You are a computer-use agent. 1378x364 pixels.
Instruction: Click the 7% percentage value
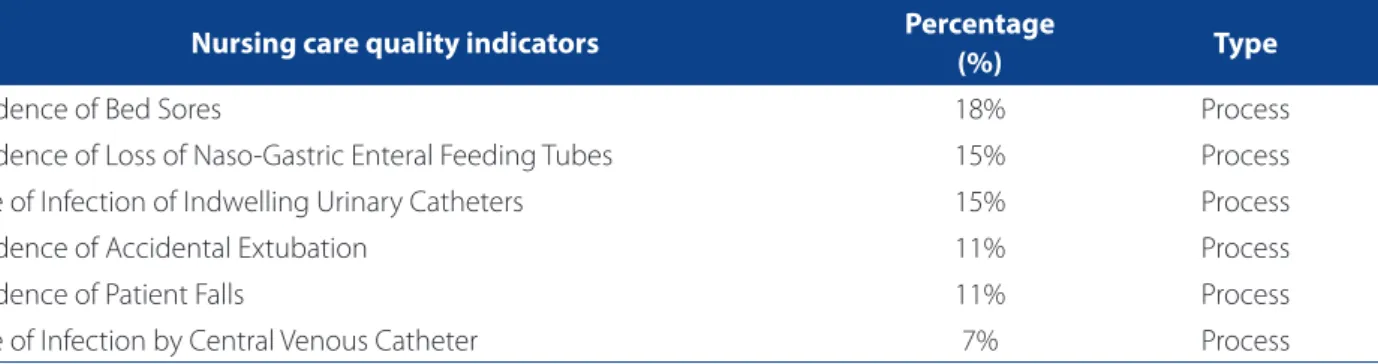tap(979, 340)
